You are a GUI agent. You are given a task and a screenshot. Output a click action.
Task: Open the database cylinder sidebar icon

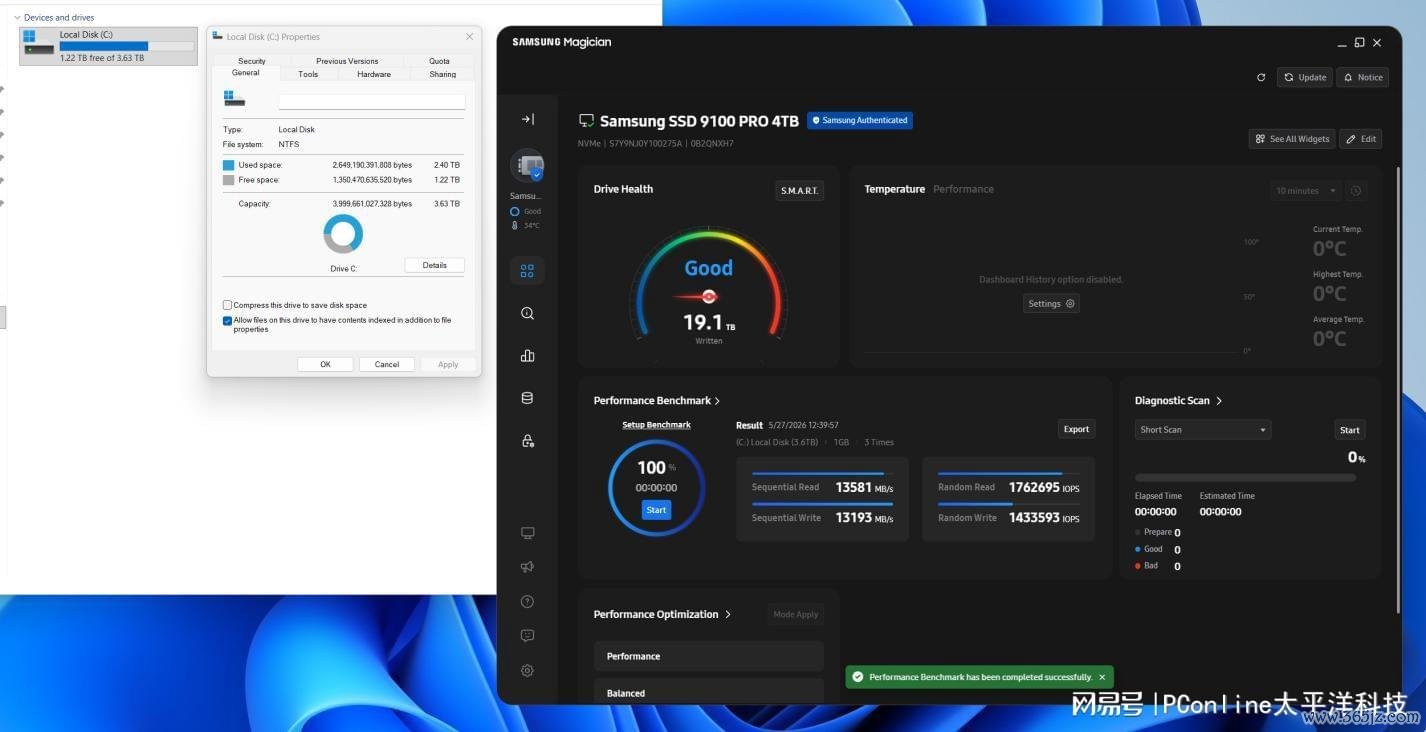point(527,398)
